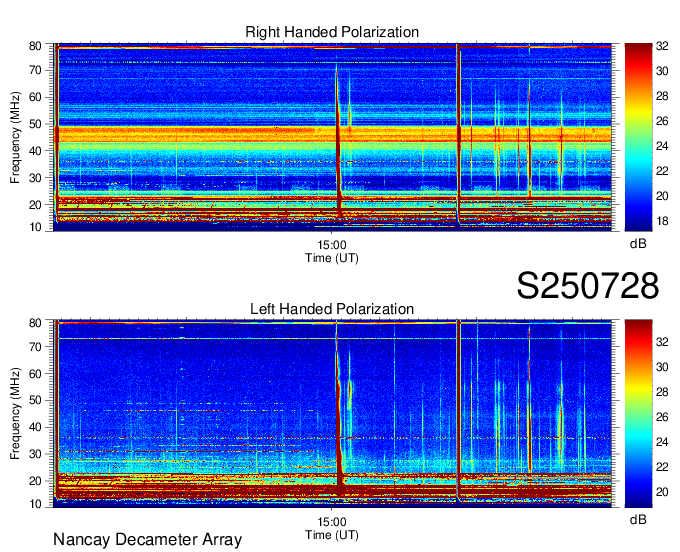680x552 pixels.
Task: Click the 70 MHz tick label on the bottom plot
Action: 36,347
